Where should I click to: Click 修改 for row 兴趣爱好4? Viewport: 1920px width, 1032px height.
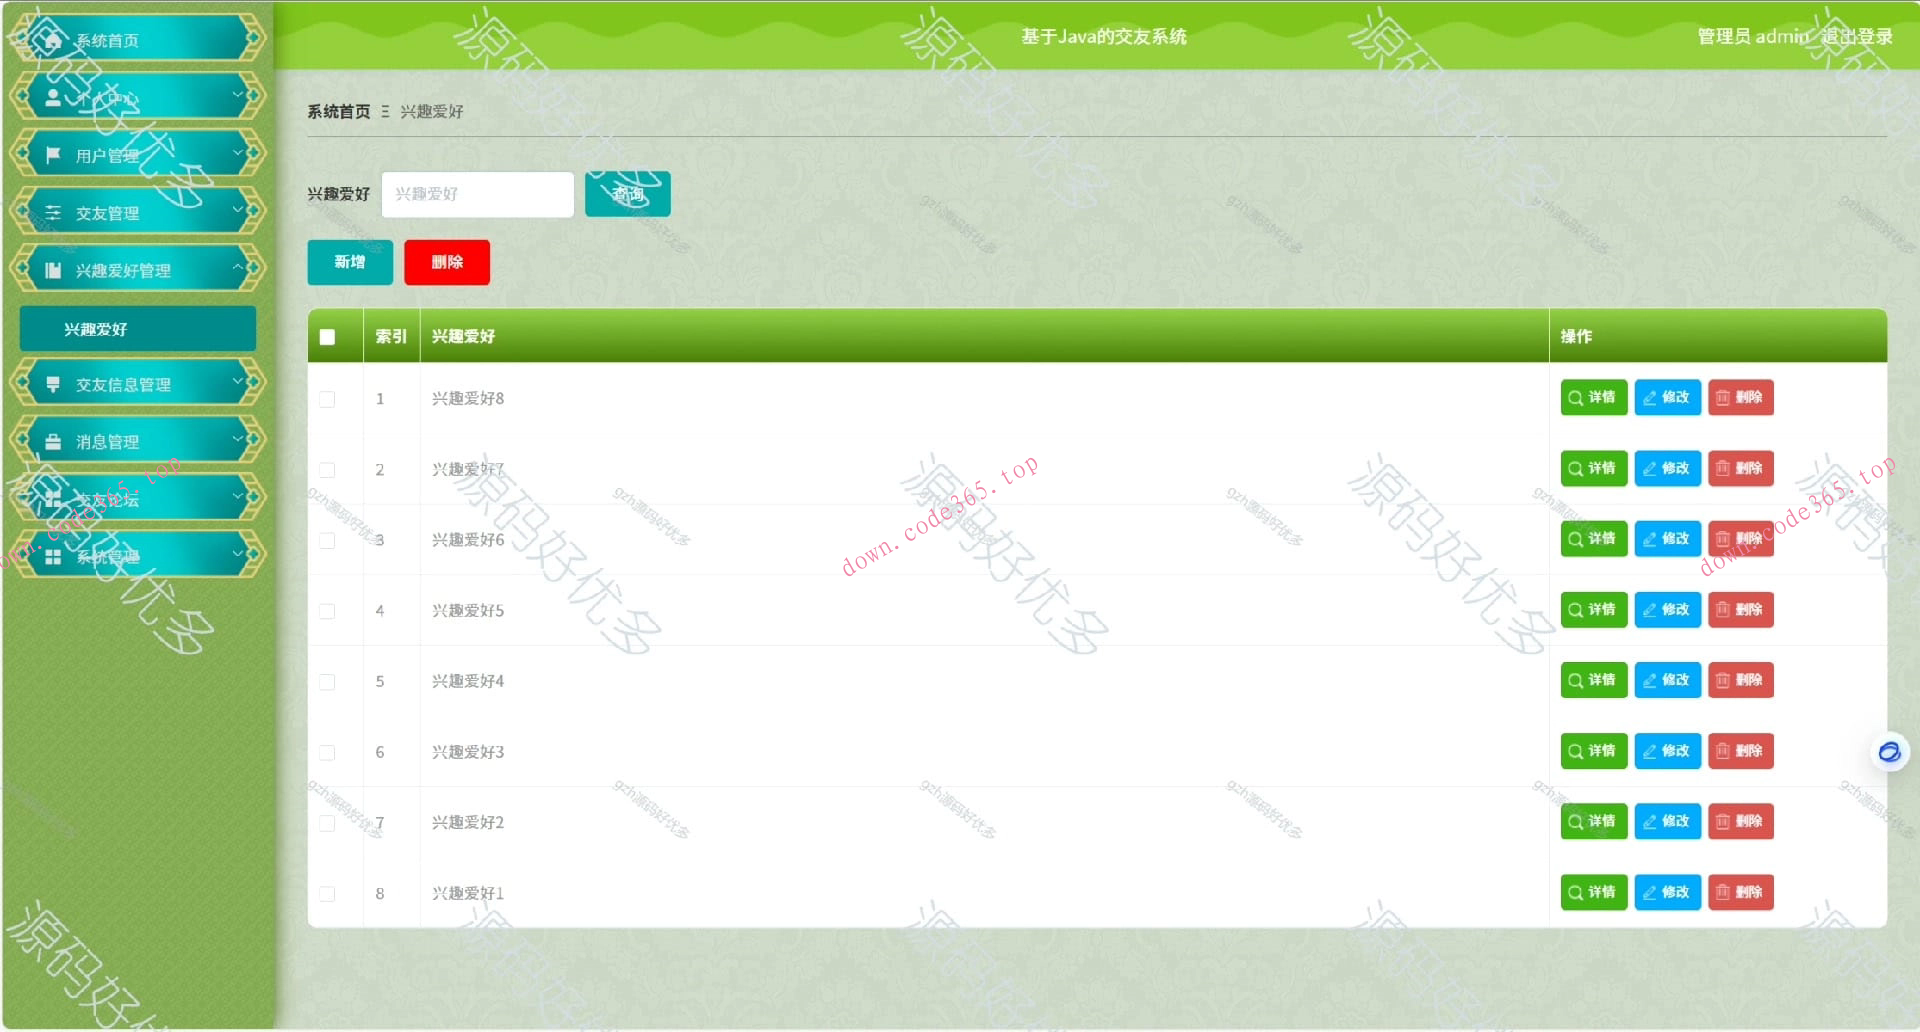tap(1668, 680)
